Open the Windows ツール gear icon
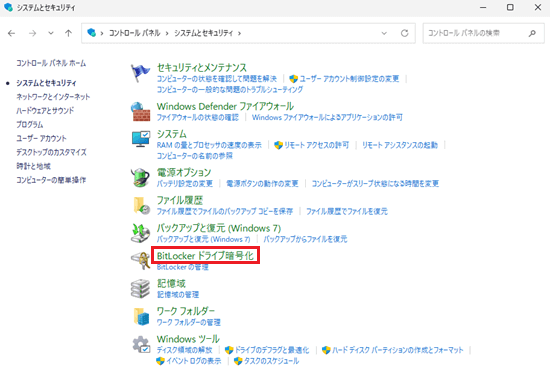This screenshot has width=550, height=378. point(141,344)
